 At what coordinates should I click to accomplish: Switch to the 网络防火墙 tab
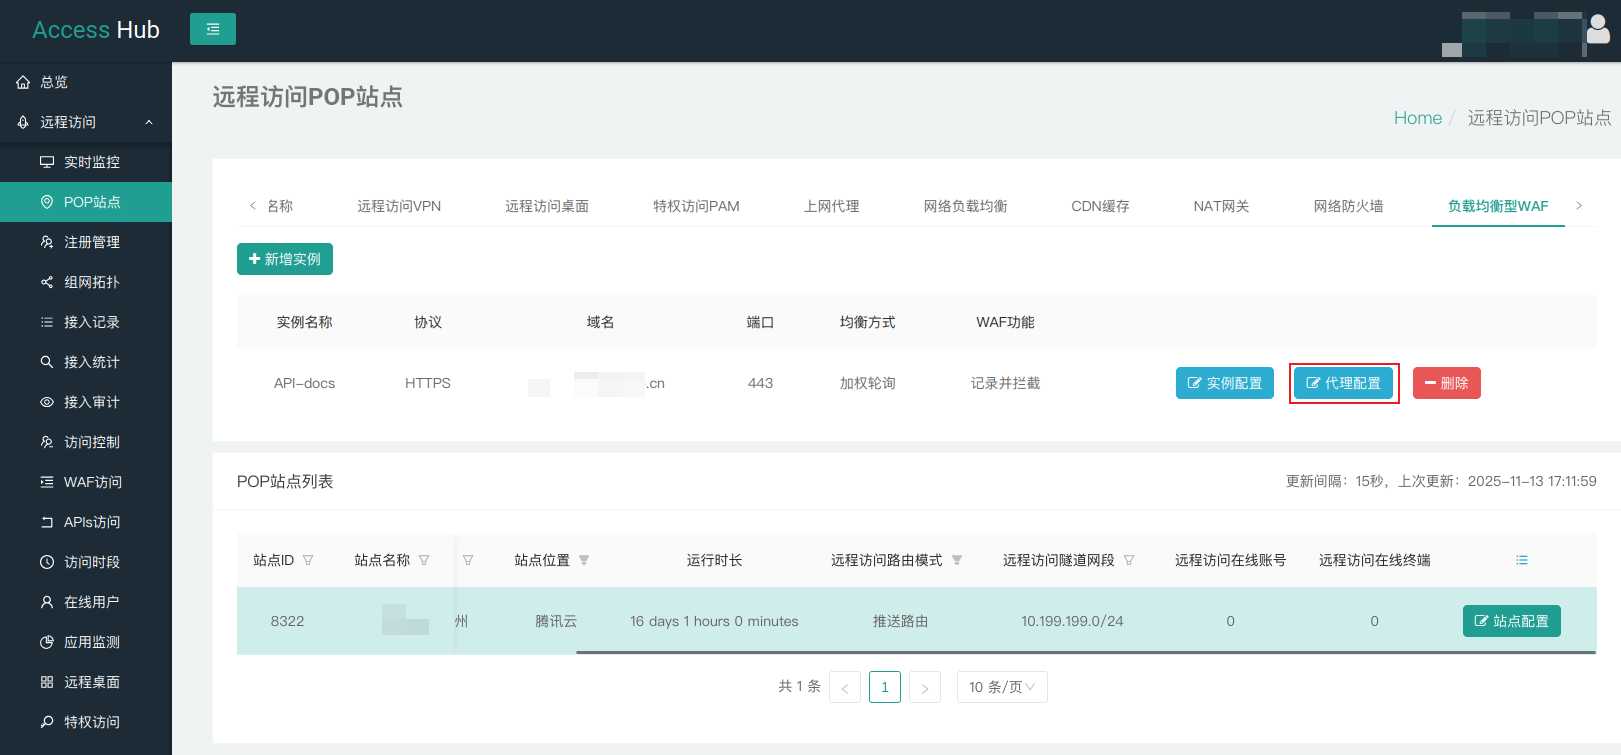(1349, 206)
